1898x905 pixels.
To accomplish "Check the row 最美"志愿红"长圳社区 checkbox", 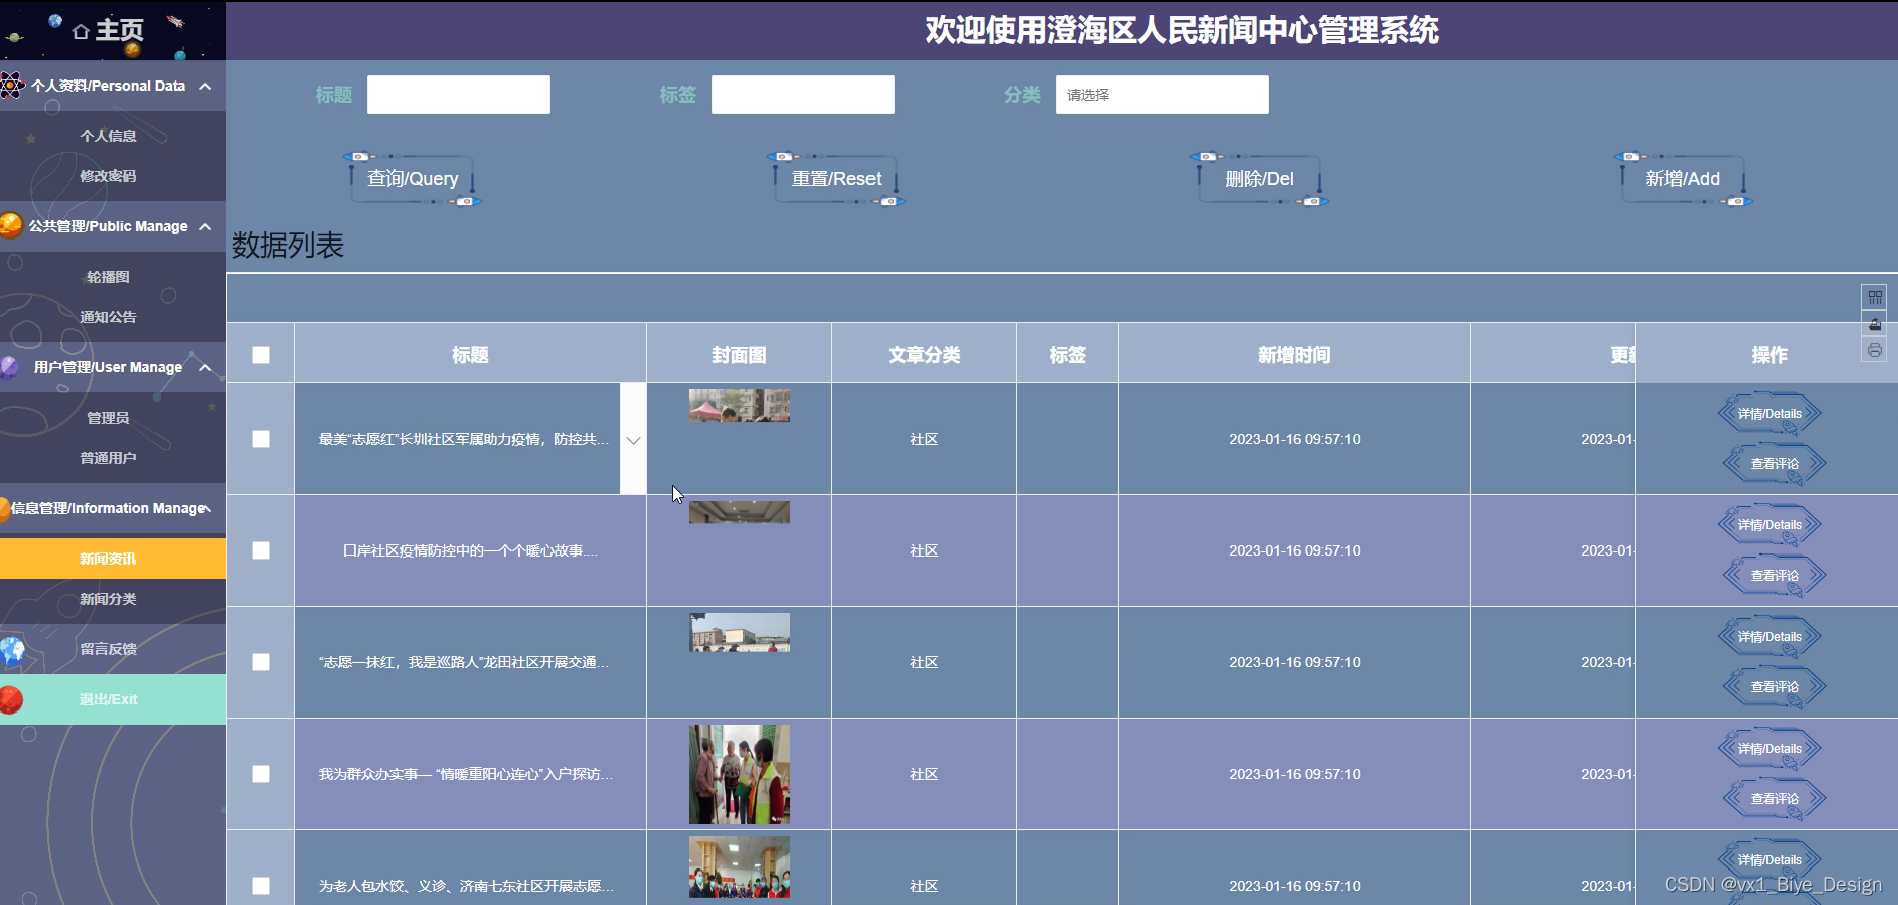I will 261,439.
